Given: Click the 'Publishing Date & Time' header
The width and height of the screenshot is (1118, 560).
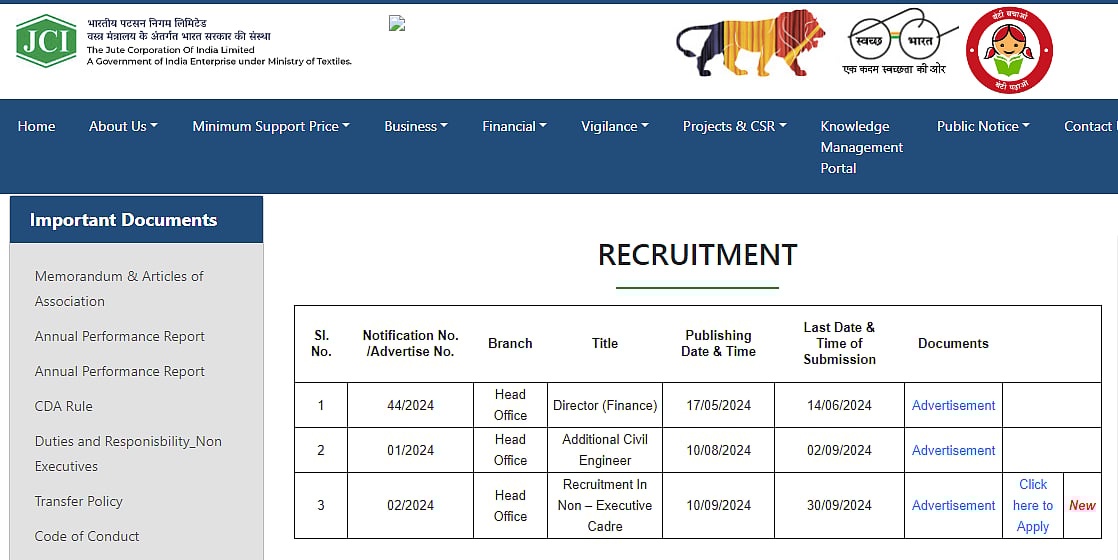Looking at the screenshot, I should pos(719,343).
